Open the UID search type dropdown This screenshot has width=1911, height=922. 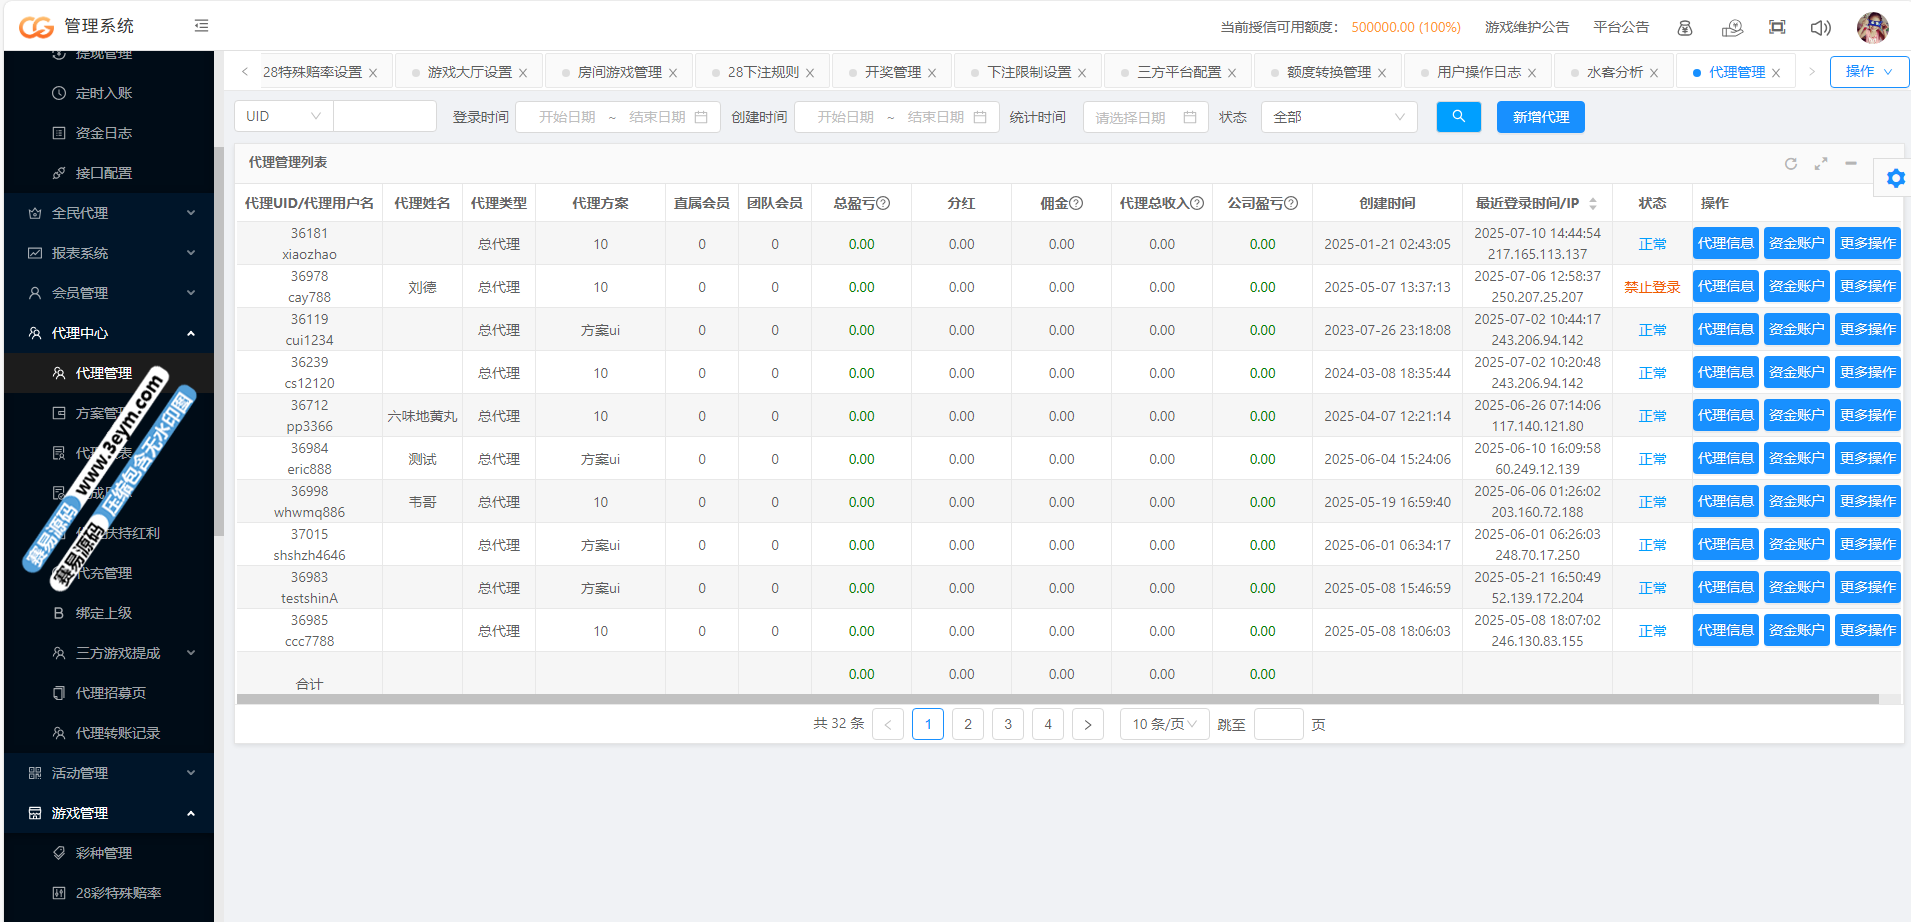point(283,116)
